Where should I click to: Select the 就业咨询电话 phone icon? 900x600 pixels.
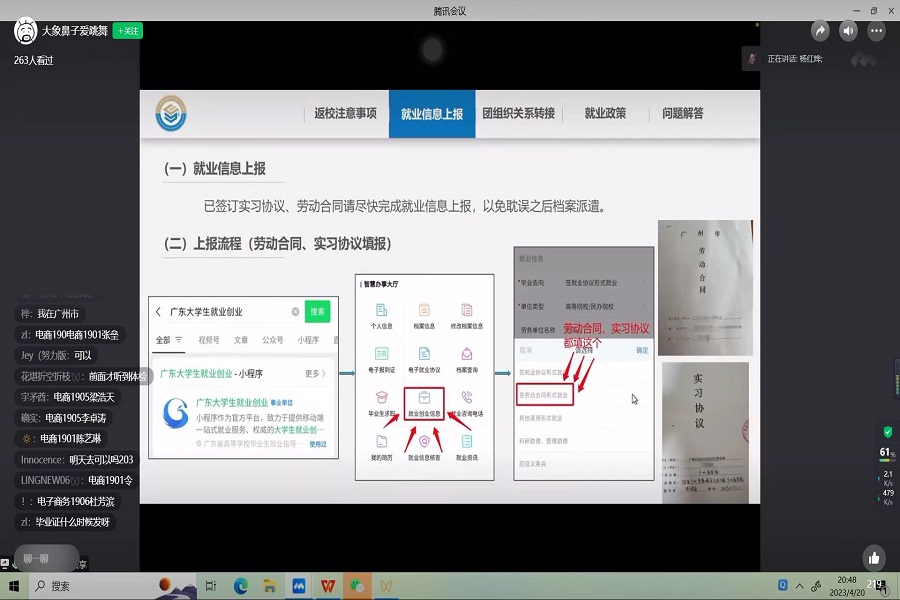point(465,395)
